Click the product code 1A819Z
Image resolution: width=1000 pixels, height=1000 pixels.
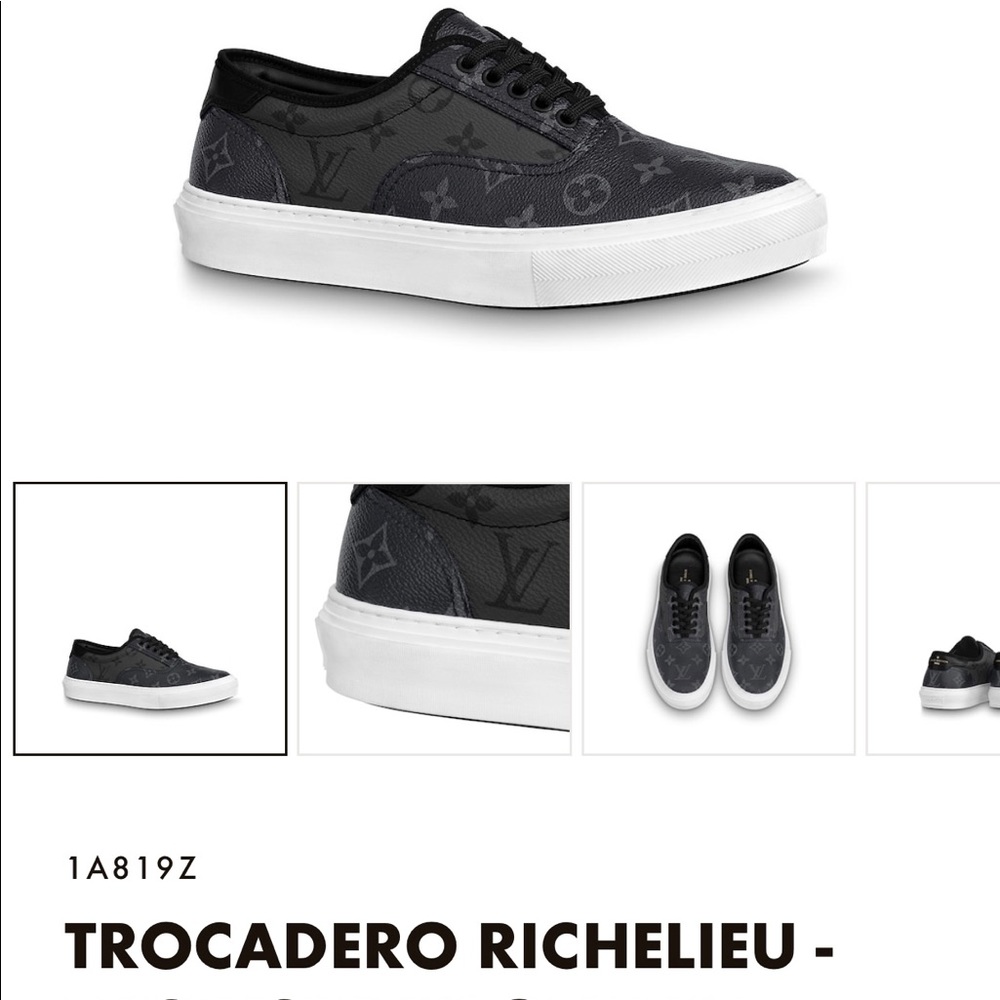tap(132, 869)
